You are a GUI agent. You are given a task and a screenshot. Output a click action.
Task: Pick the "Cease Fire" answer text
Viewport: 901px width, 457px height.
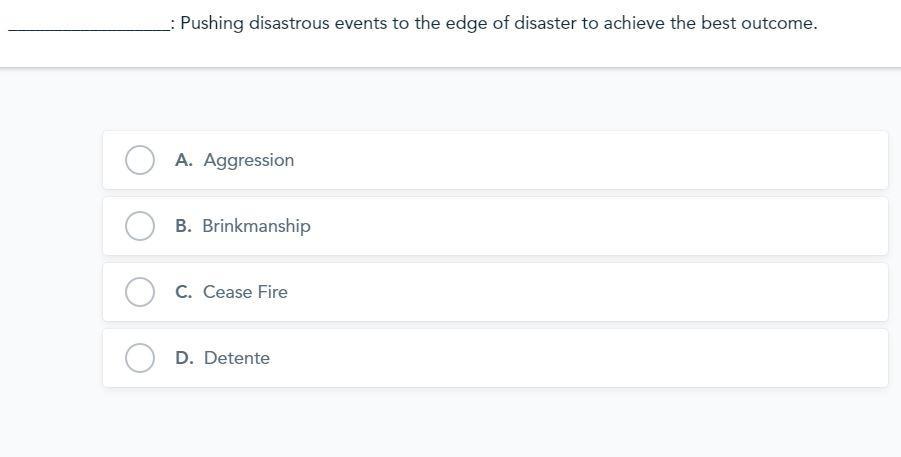(245, 292)
